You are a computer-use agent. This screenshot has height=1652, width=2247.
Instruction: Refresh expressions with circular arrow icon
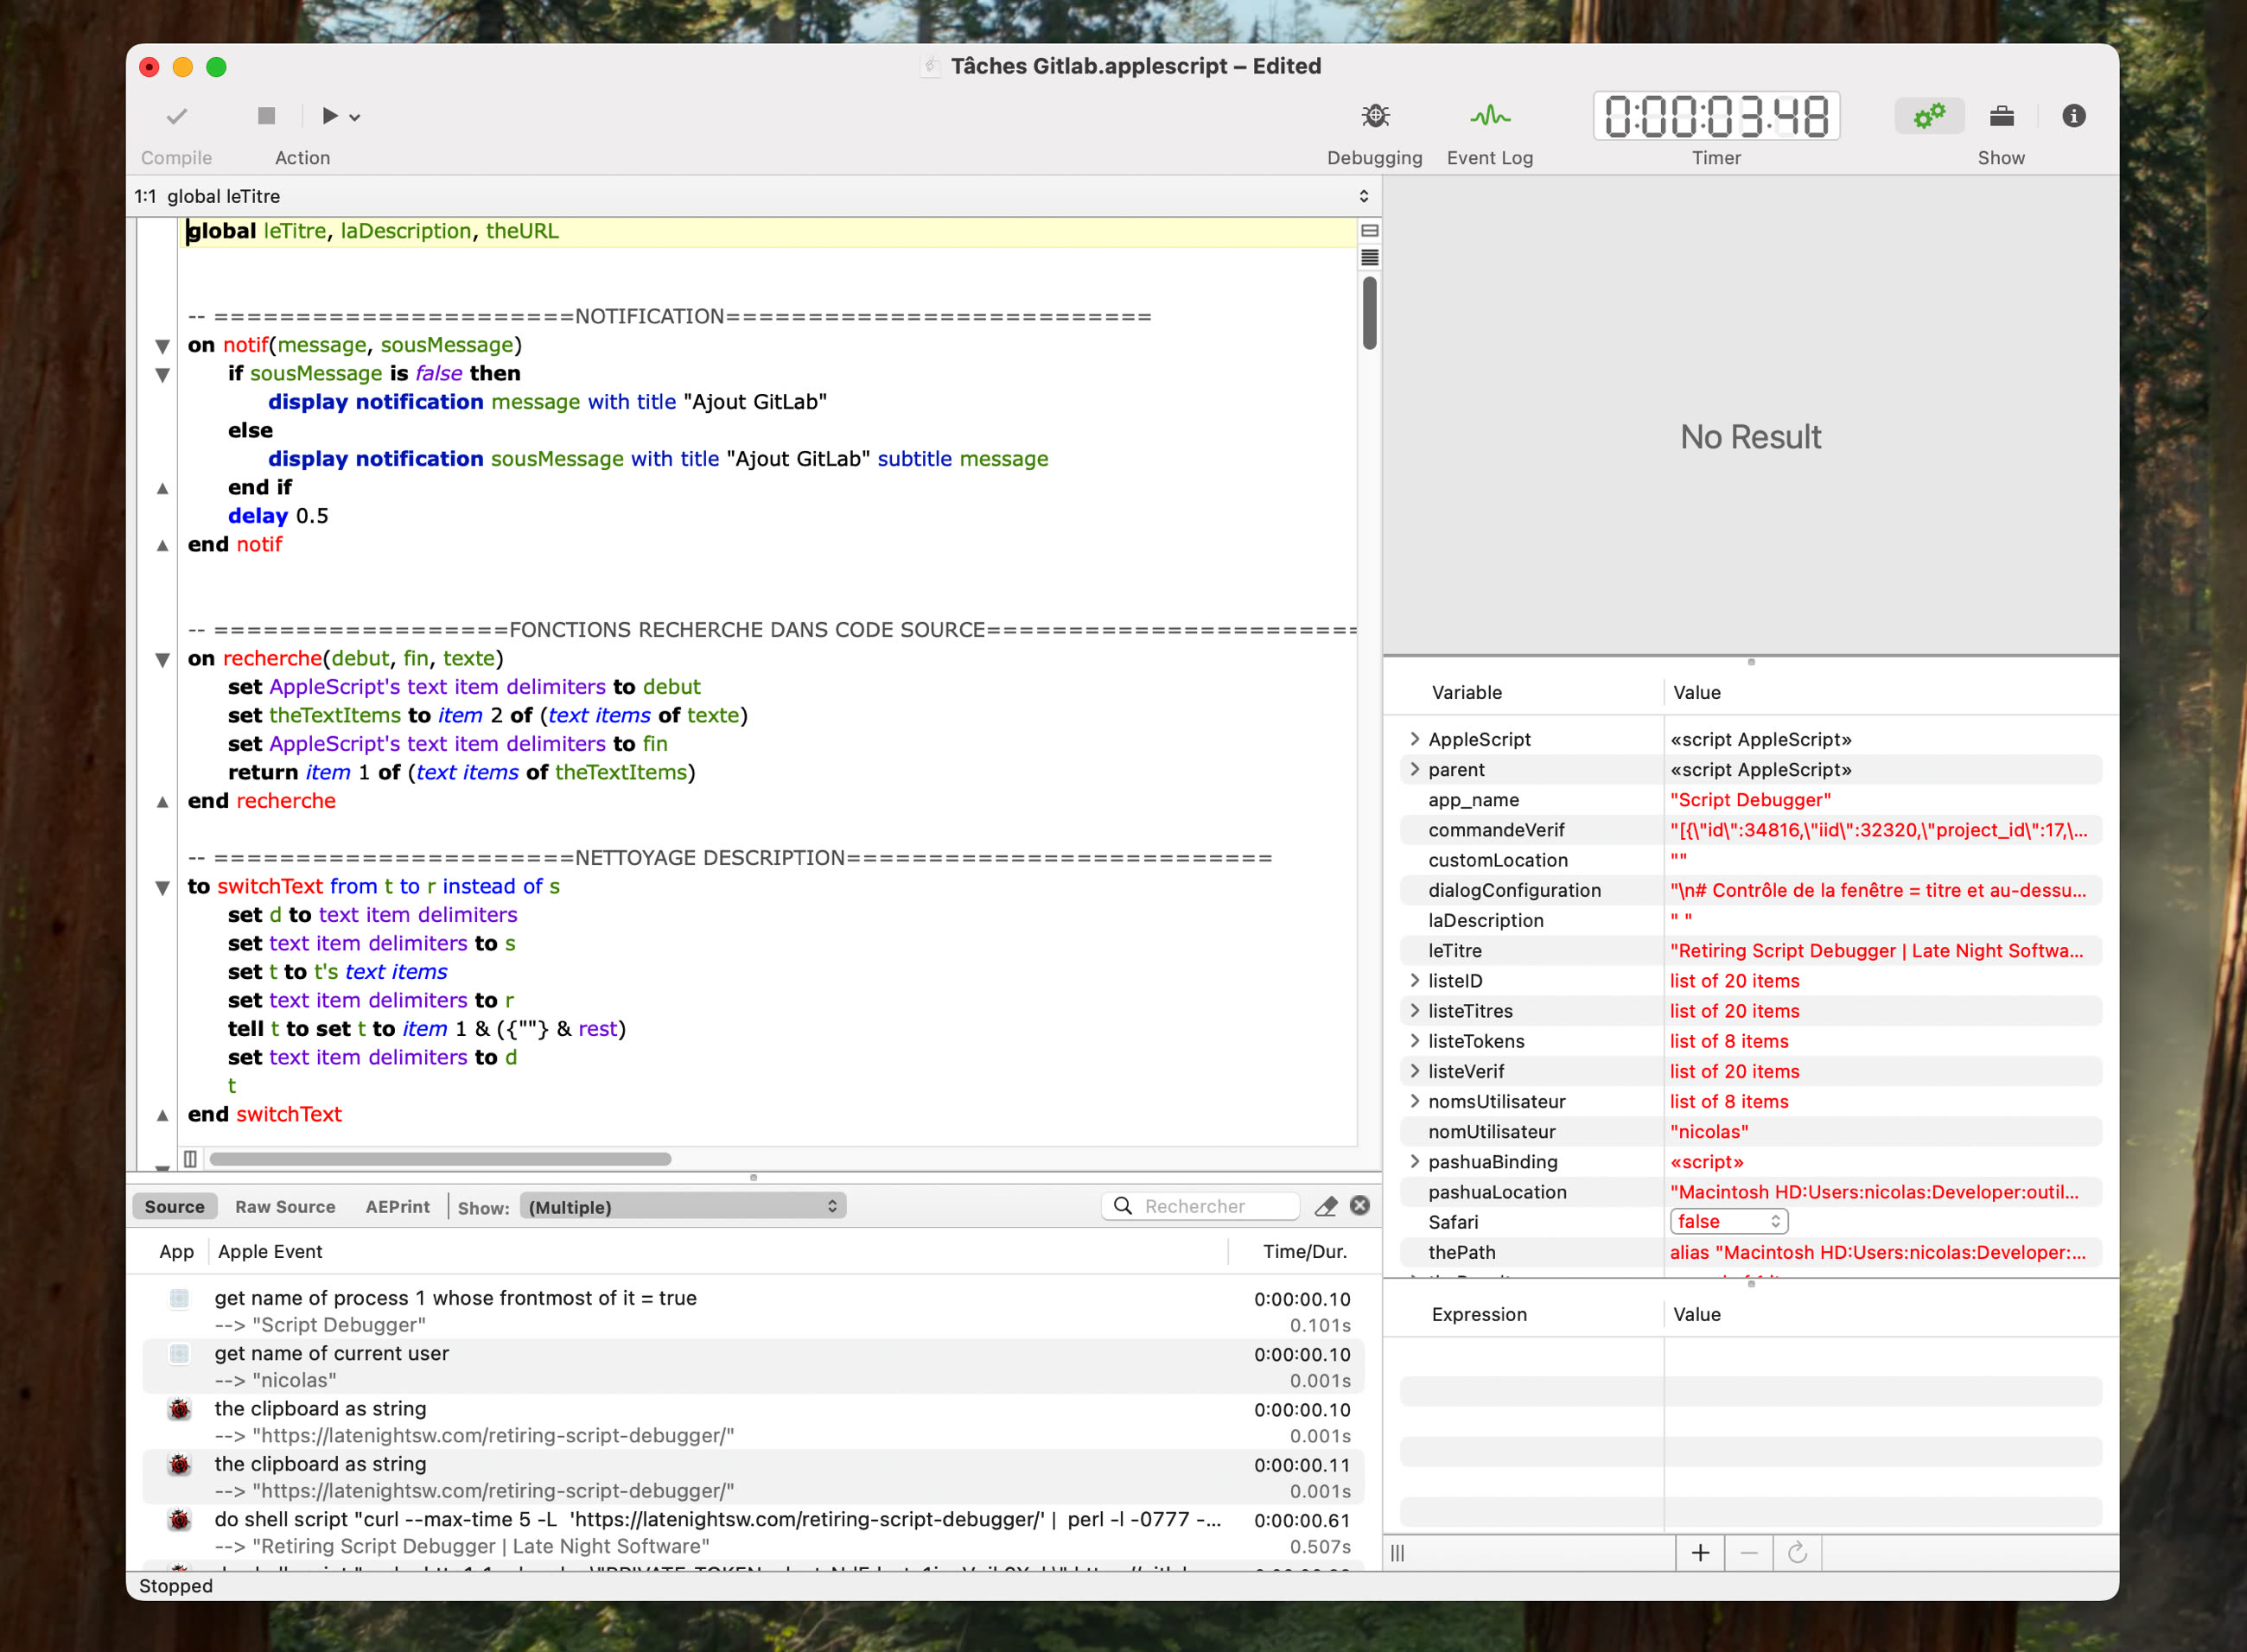(x=1797, y=1552)
